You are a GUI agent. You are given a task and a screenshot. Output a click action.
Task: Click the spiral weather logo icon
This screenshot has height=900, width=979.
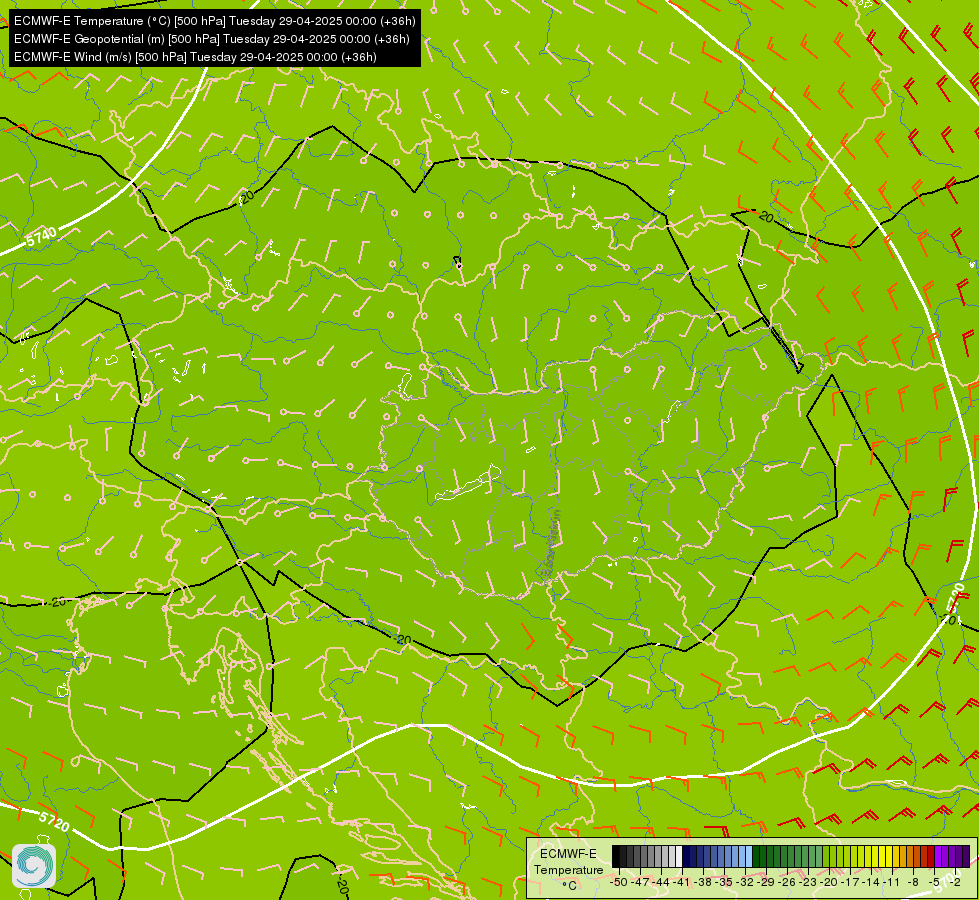(34, 866)
